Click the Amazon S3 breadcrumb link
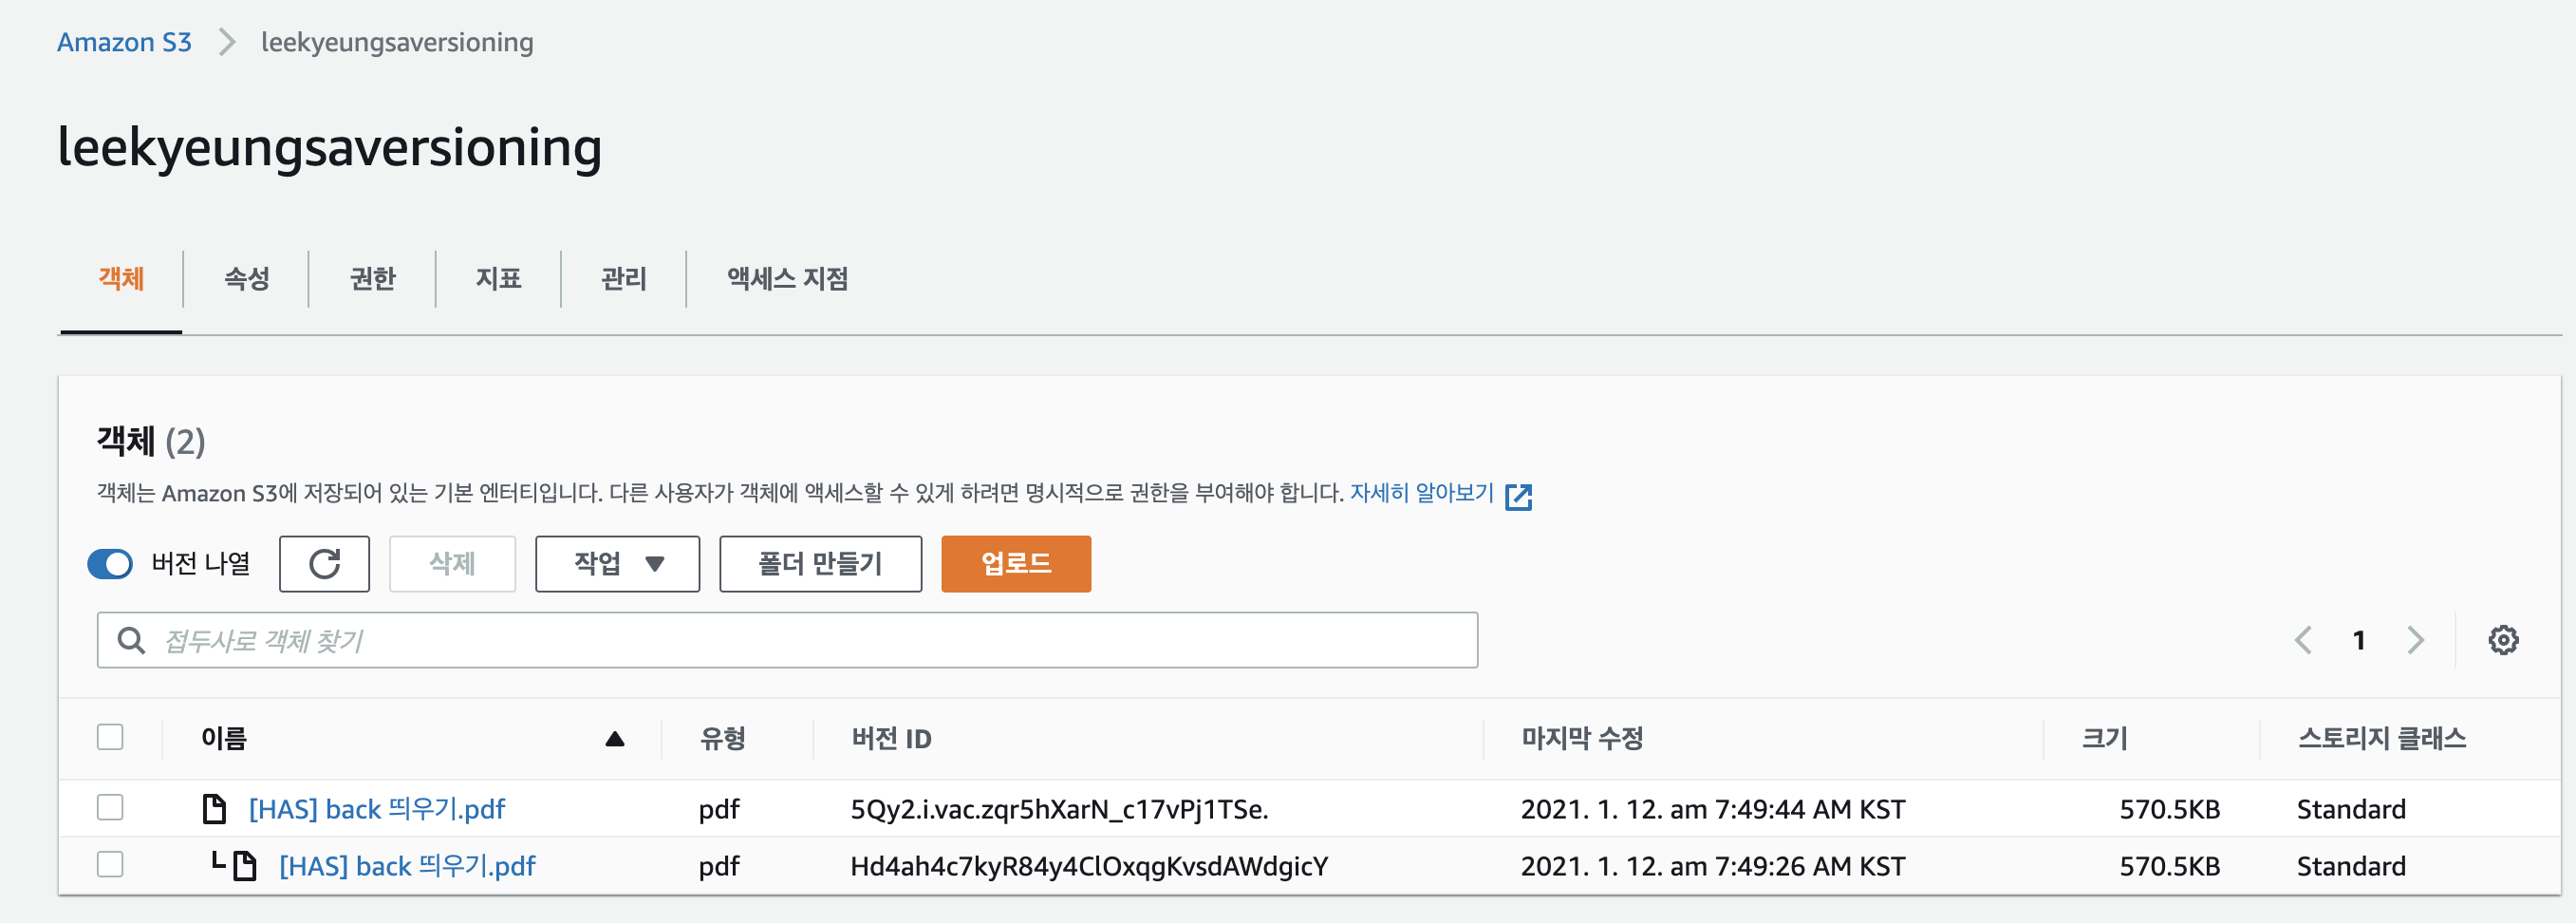This screenshot has width=2576, height=923. point(124,42)
